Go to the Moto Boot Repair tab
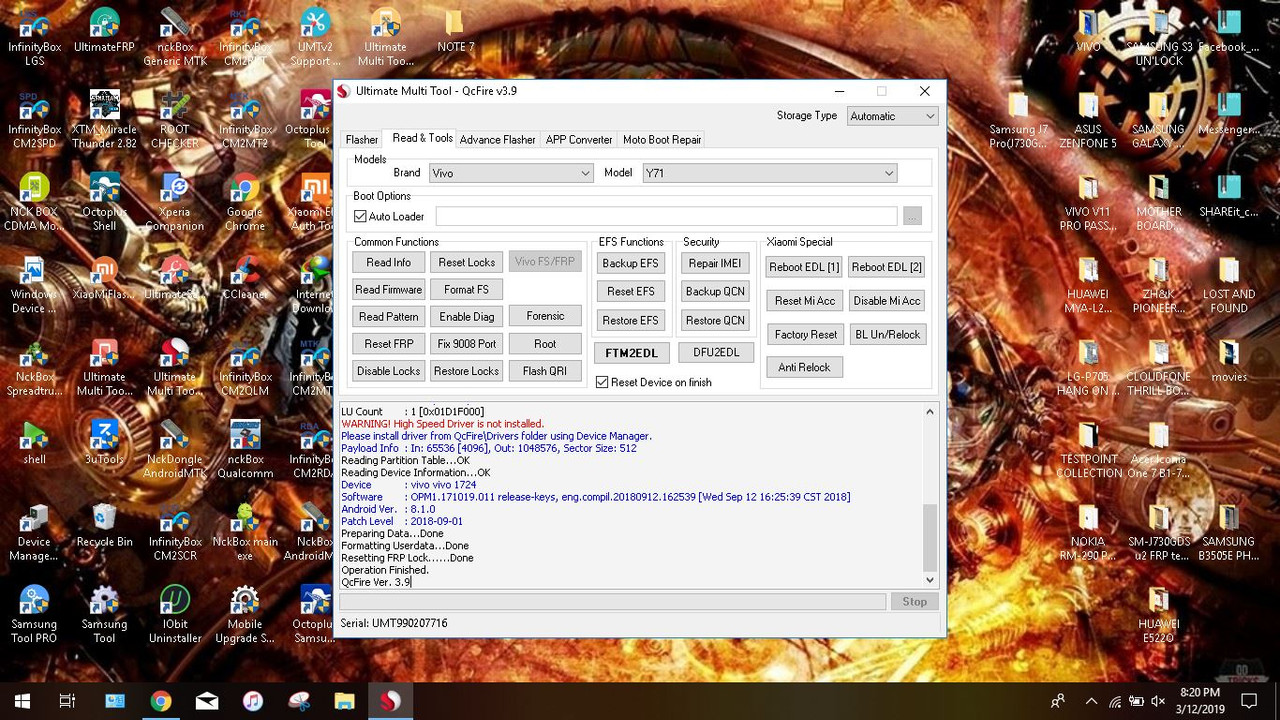Image resolution: width=1280 pixels, height=720 pixels. (662, 140)
